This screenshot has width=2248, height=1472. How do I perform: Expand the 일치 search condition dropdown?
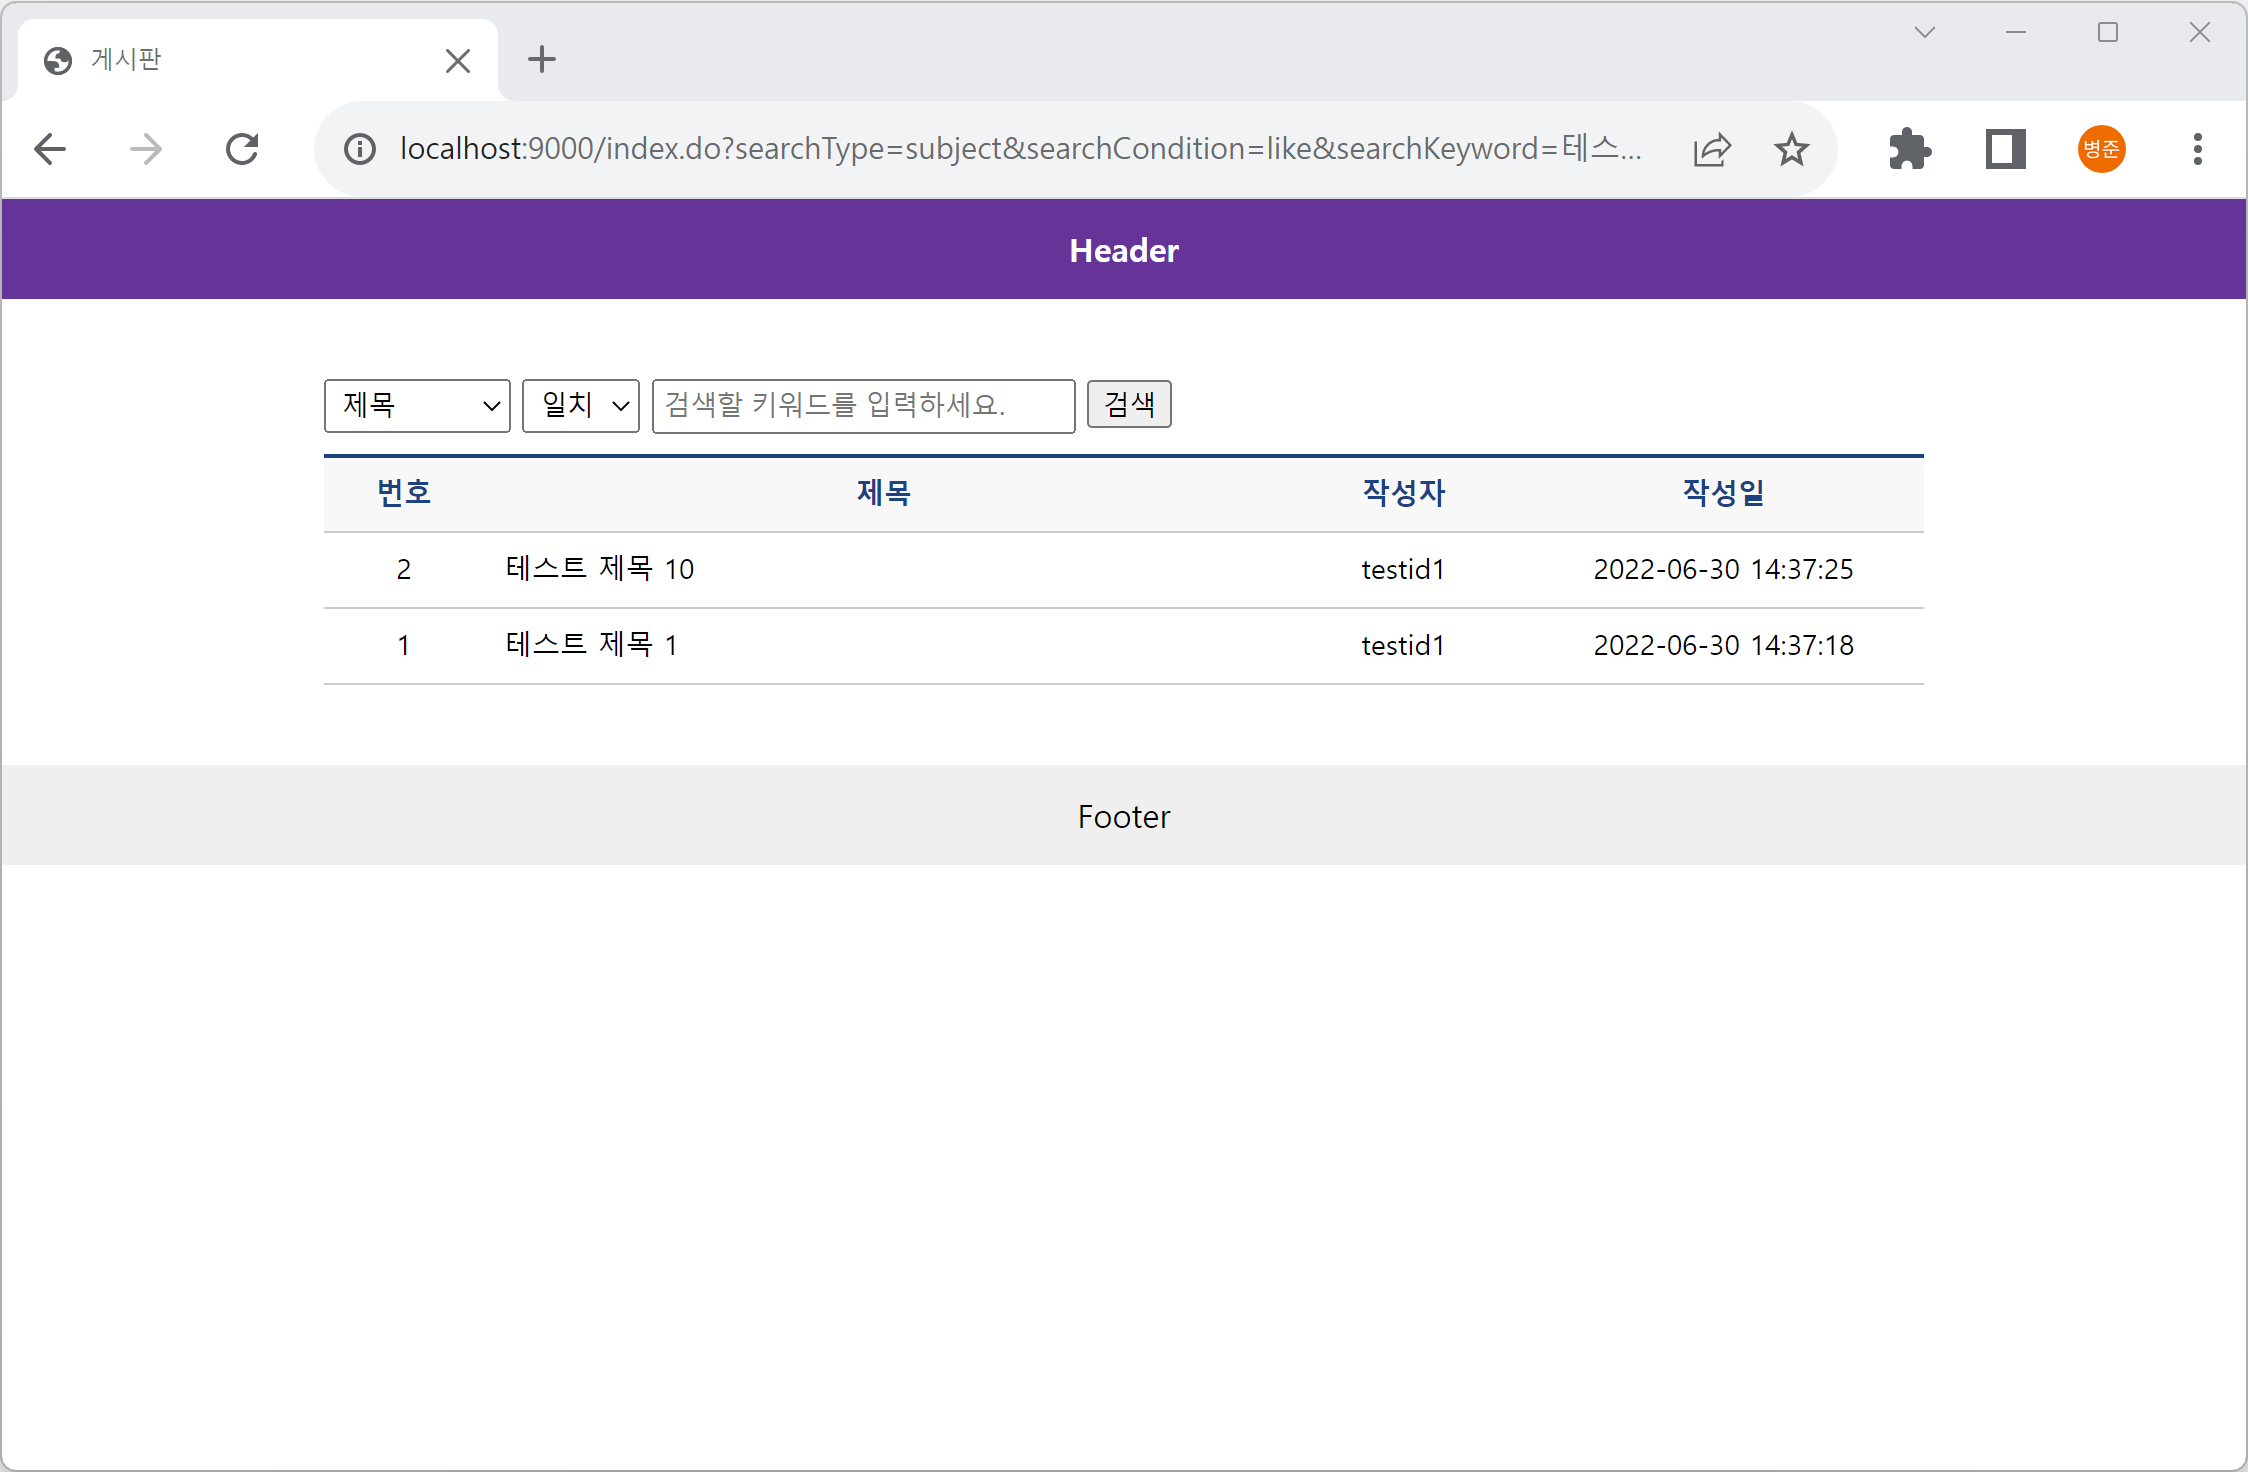click(581, 406)
